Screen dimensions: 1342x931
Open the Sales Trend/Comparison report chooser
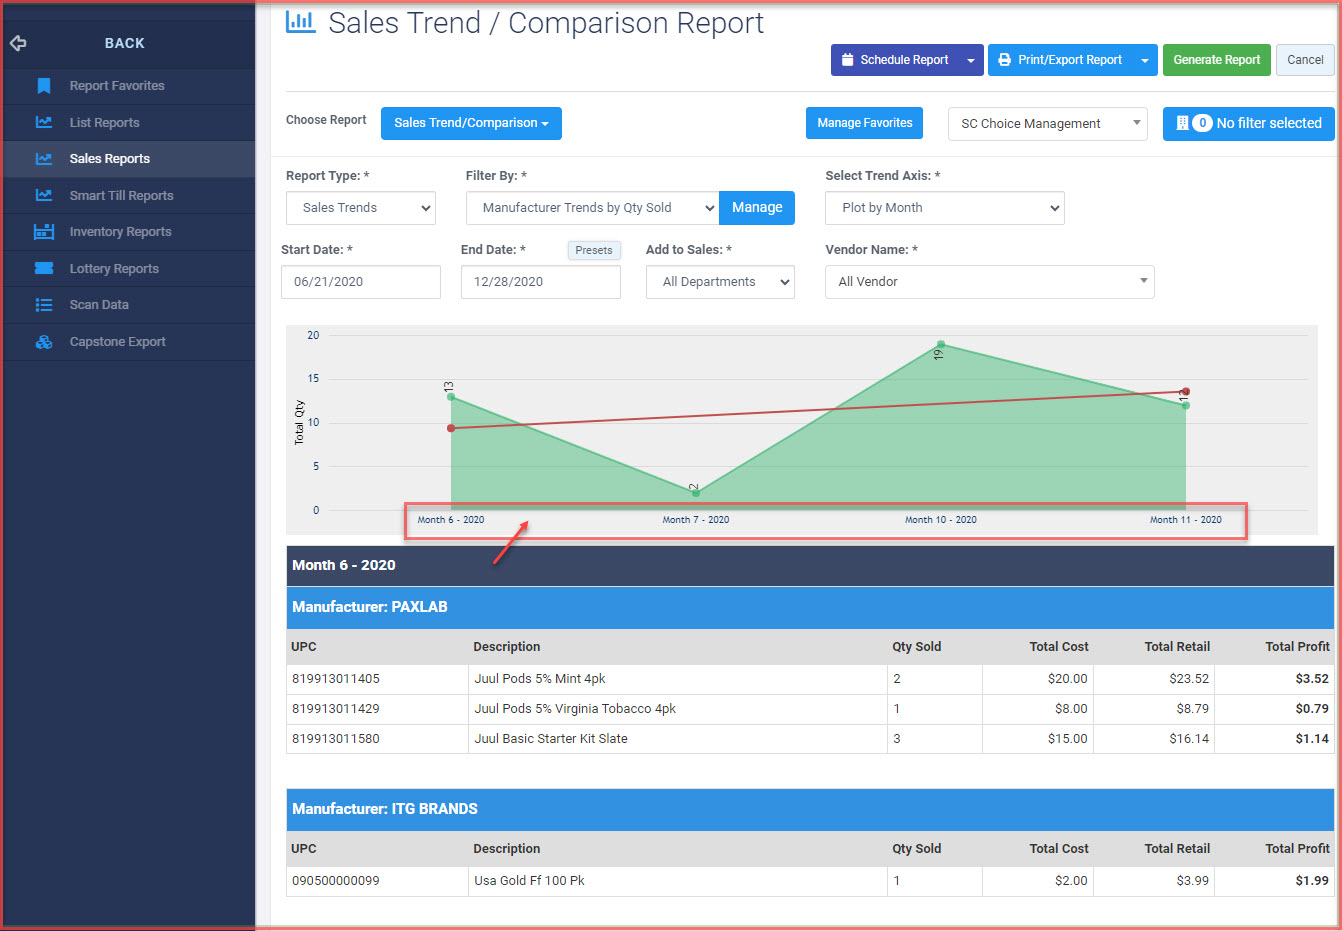point(471,123)
